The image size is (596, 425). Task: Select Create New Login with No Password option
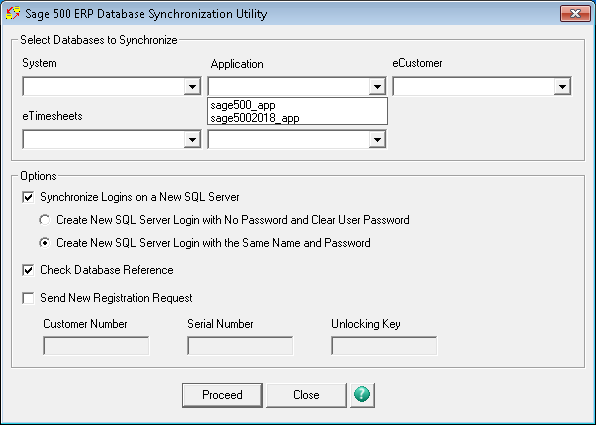[45, 220]
